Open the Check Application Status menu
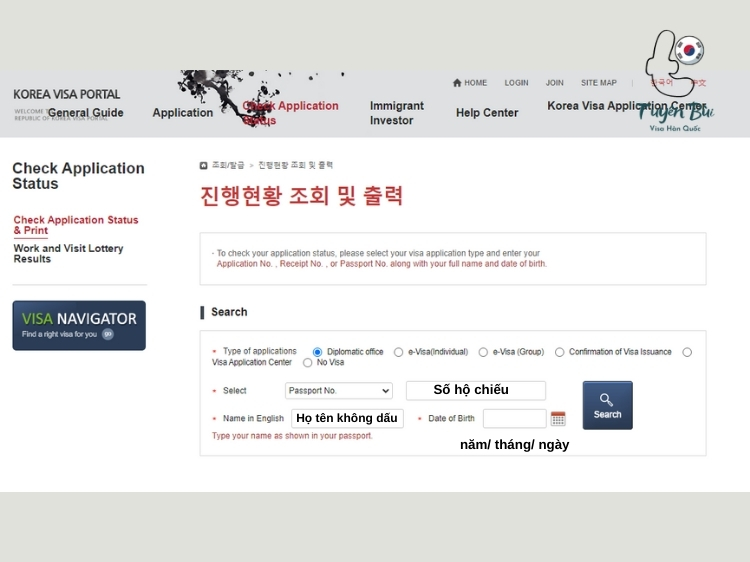 coord(290,113)
